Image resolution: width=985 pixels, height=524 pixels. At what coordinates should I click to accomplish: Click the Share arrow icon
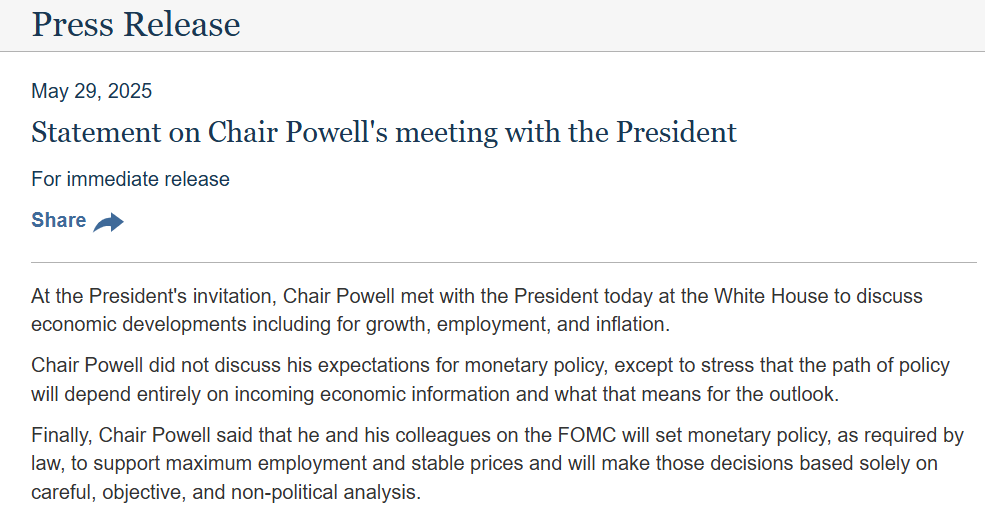click(109, 222)
